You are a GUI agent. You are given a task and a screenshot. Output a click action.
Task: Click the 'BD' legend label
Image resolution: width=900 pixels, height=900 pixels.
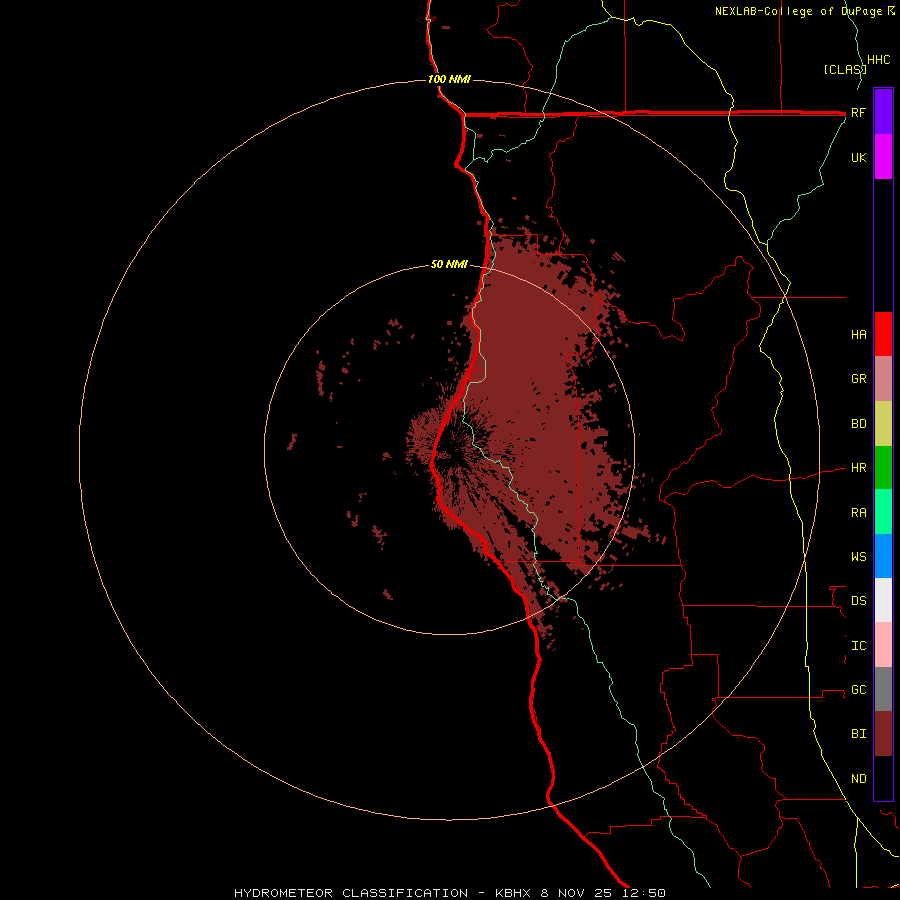[858, 424]
